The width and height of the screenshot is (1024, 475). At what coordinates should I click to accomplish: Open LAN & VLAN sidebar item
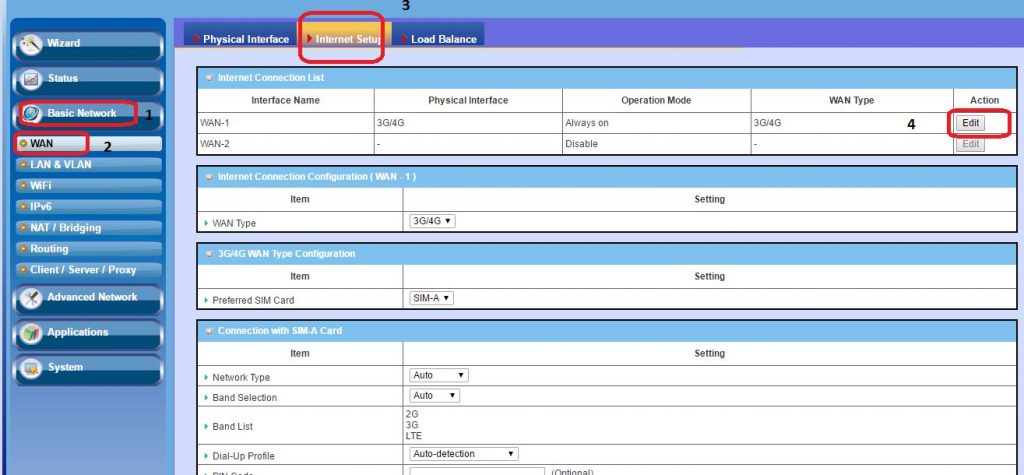click(x=60, y=164)
